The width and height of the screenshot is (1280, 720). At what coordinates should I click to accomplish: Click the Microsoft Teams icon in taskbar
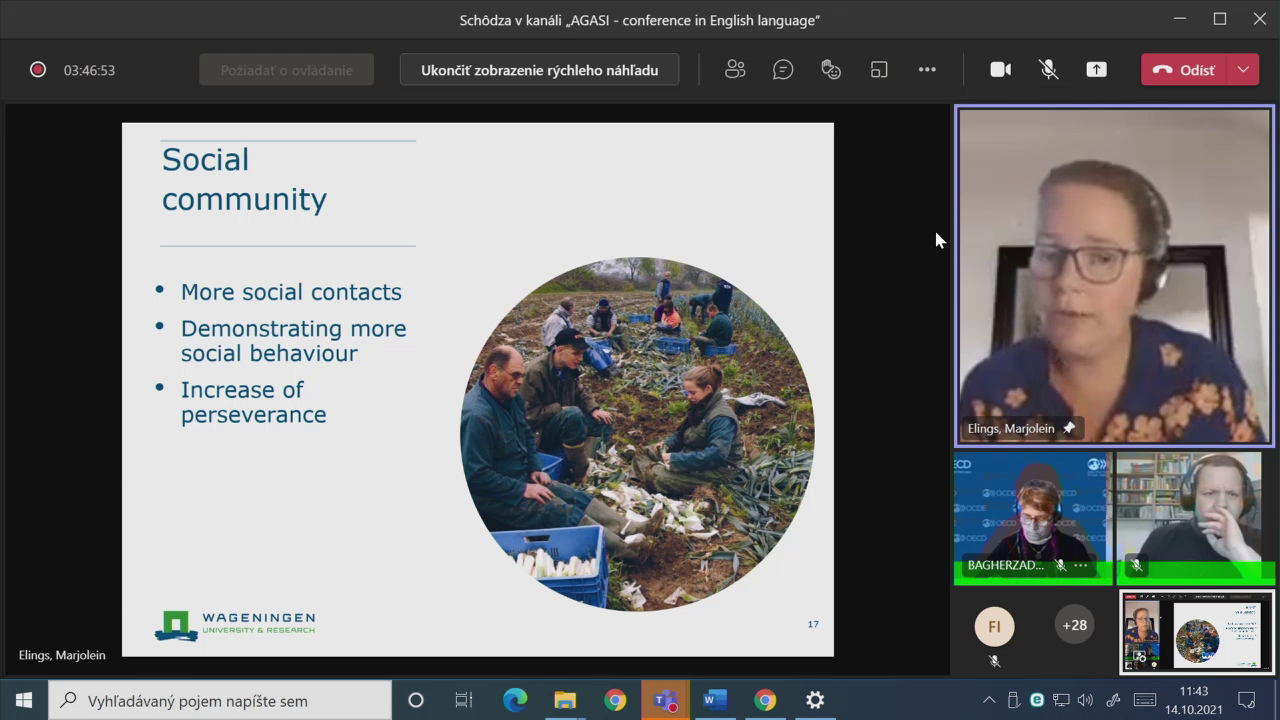coord(665,700)
